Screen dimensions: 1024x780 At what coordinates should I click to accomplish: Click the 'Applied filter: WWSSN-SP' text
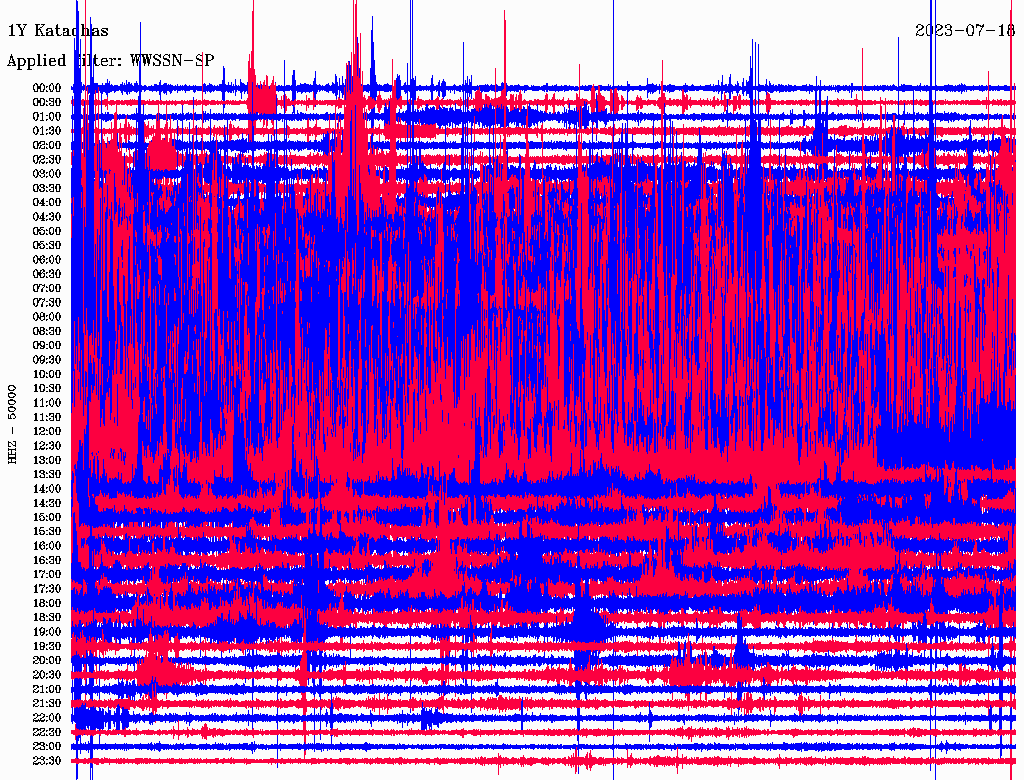(110, 61)
